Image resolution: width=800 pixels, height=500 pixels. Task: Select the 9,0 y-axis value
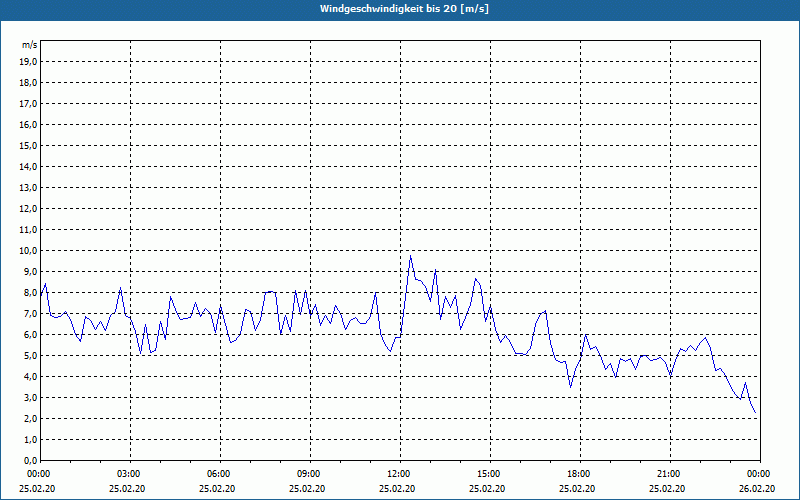click(x=31, y=271)
